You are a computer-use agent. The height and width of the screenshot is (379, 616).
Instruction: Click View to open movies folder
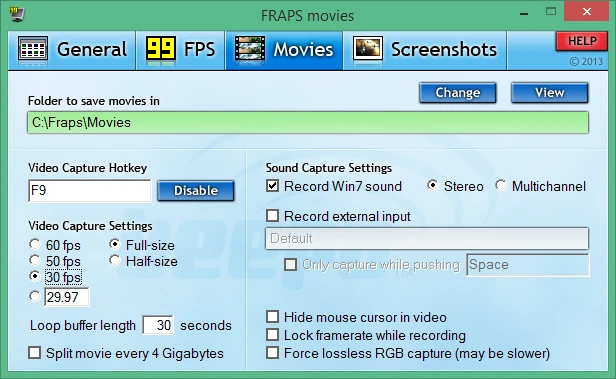click(550, 93)
